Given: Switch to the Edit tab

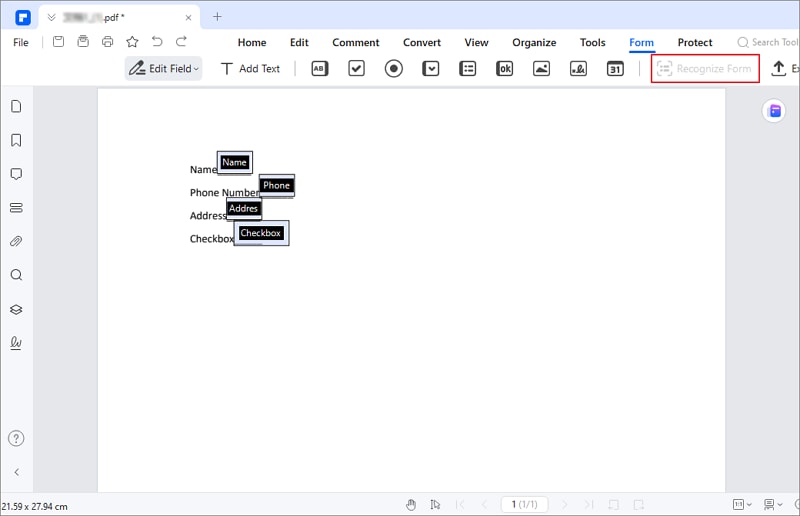Looking at the screenshot, I should [299, 42].
